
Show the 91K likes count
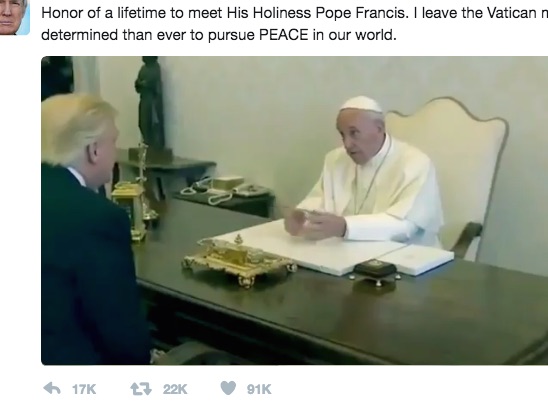pyautogui.click(x=259, y=389)
